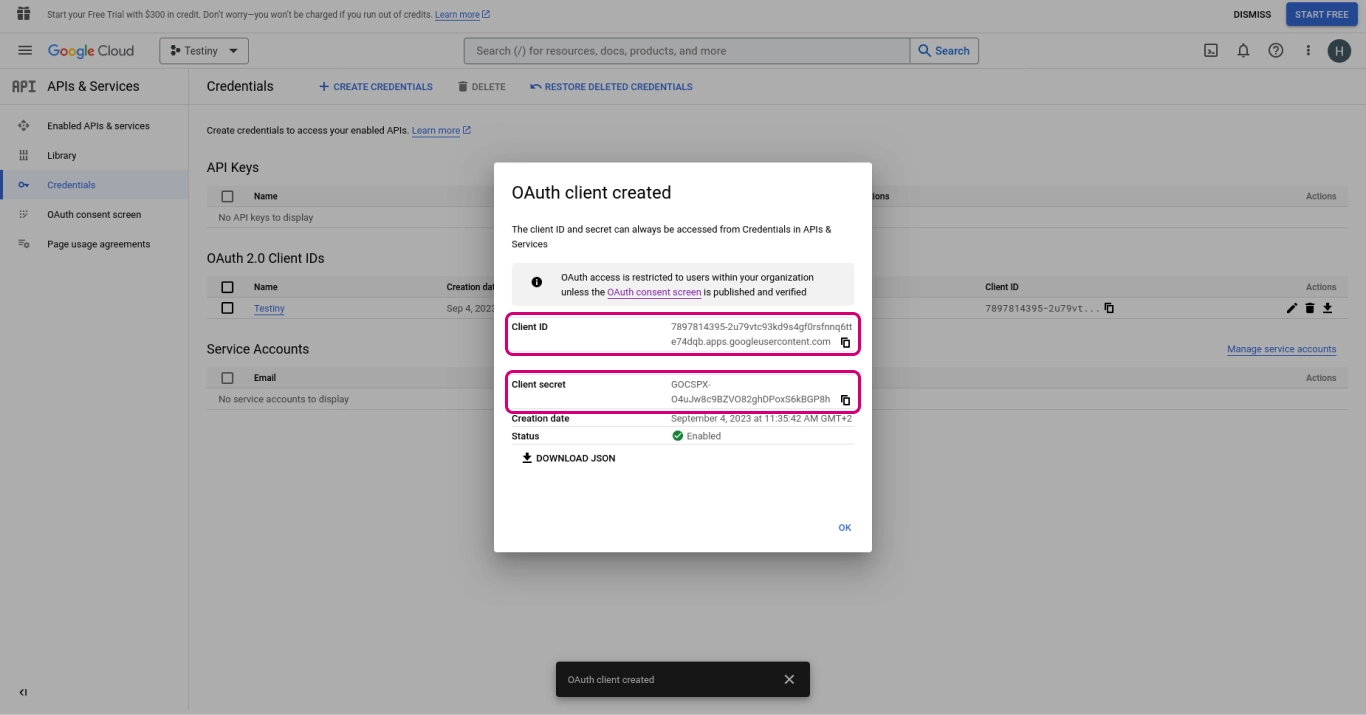Click the DOWNLOAD JSON button
Image resolution: width=1366 pixels, height=715 pixels.
568,459
